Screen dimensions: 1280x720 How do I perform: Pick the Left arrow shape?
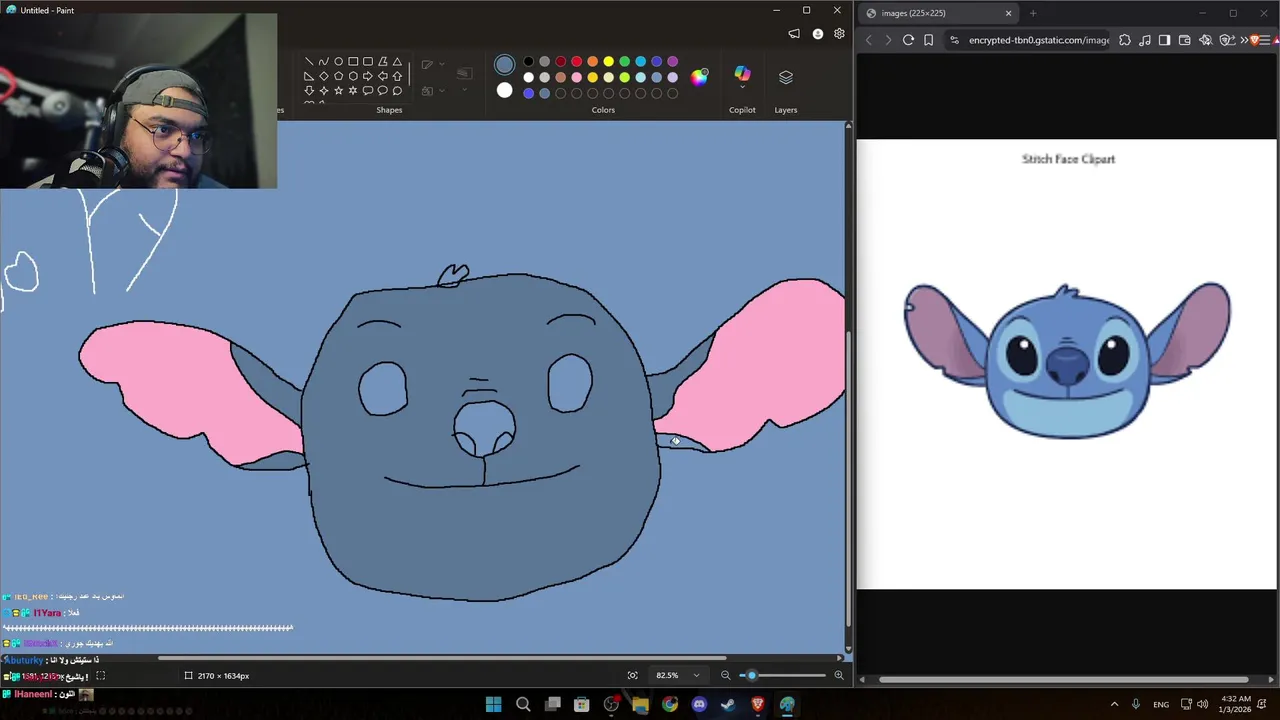point(383,76)
